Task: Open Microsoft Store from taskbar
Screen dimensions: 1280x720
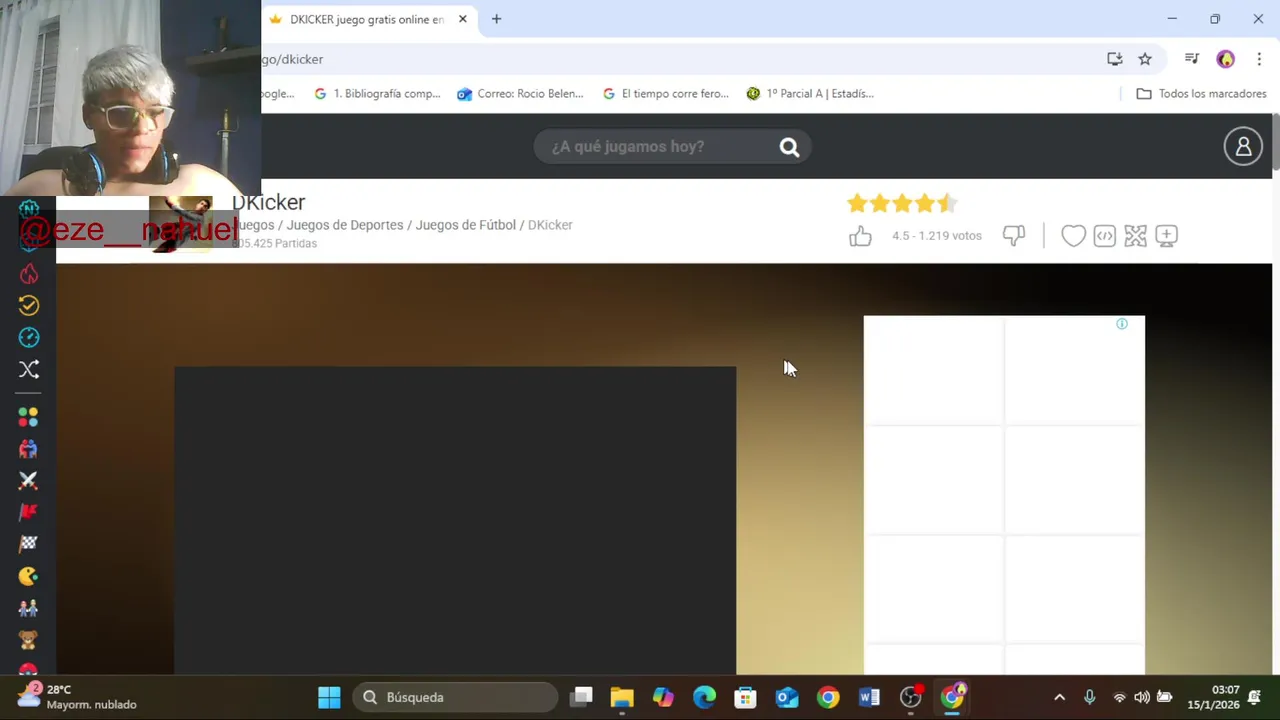Action: coord(745,697)
